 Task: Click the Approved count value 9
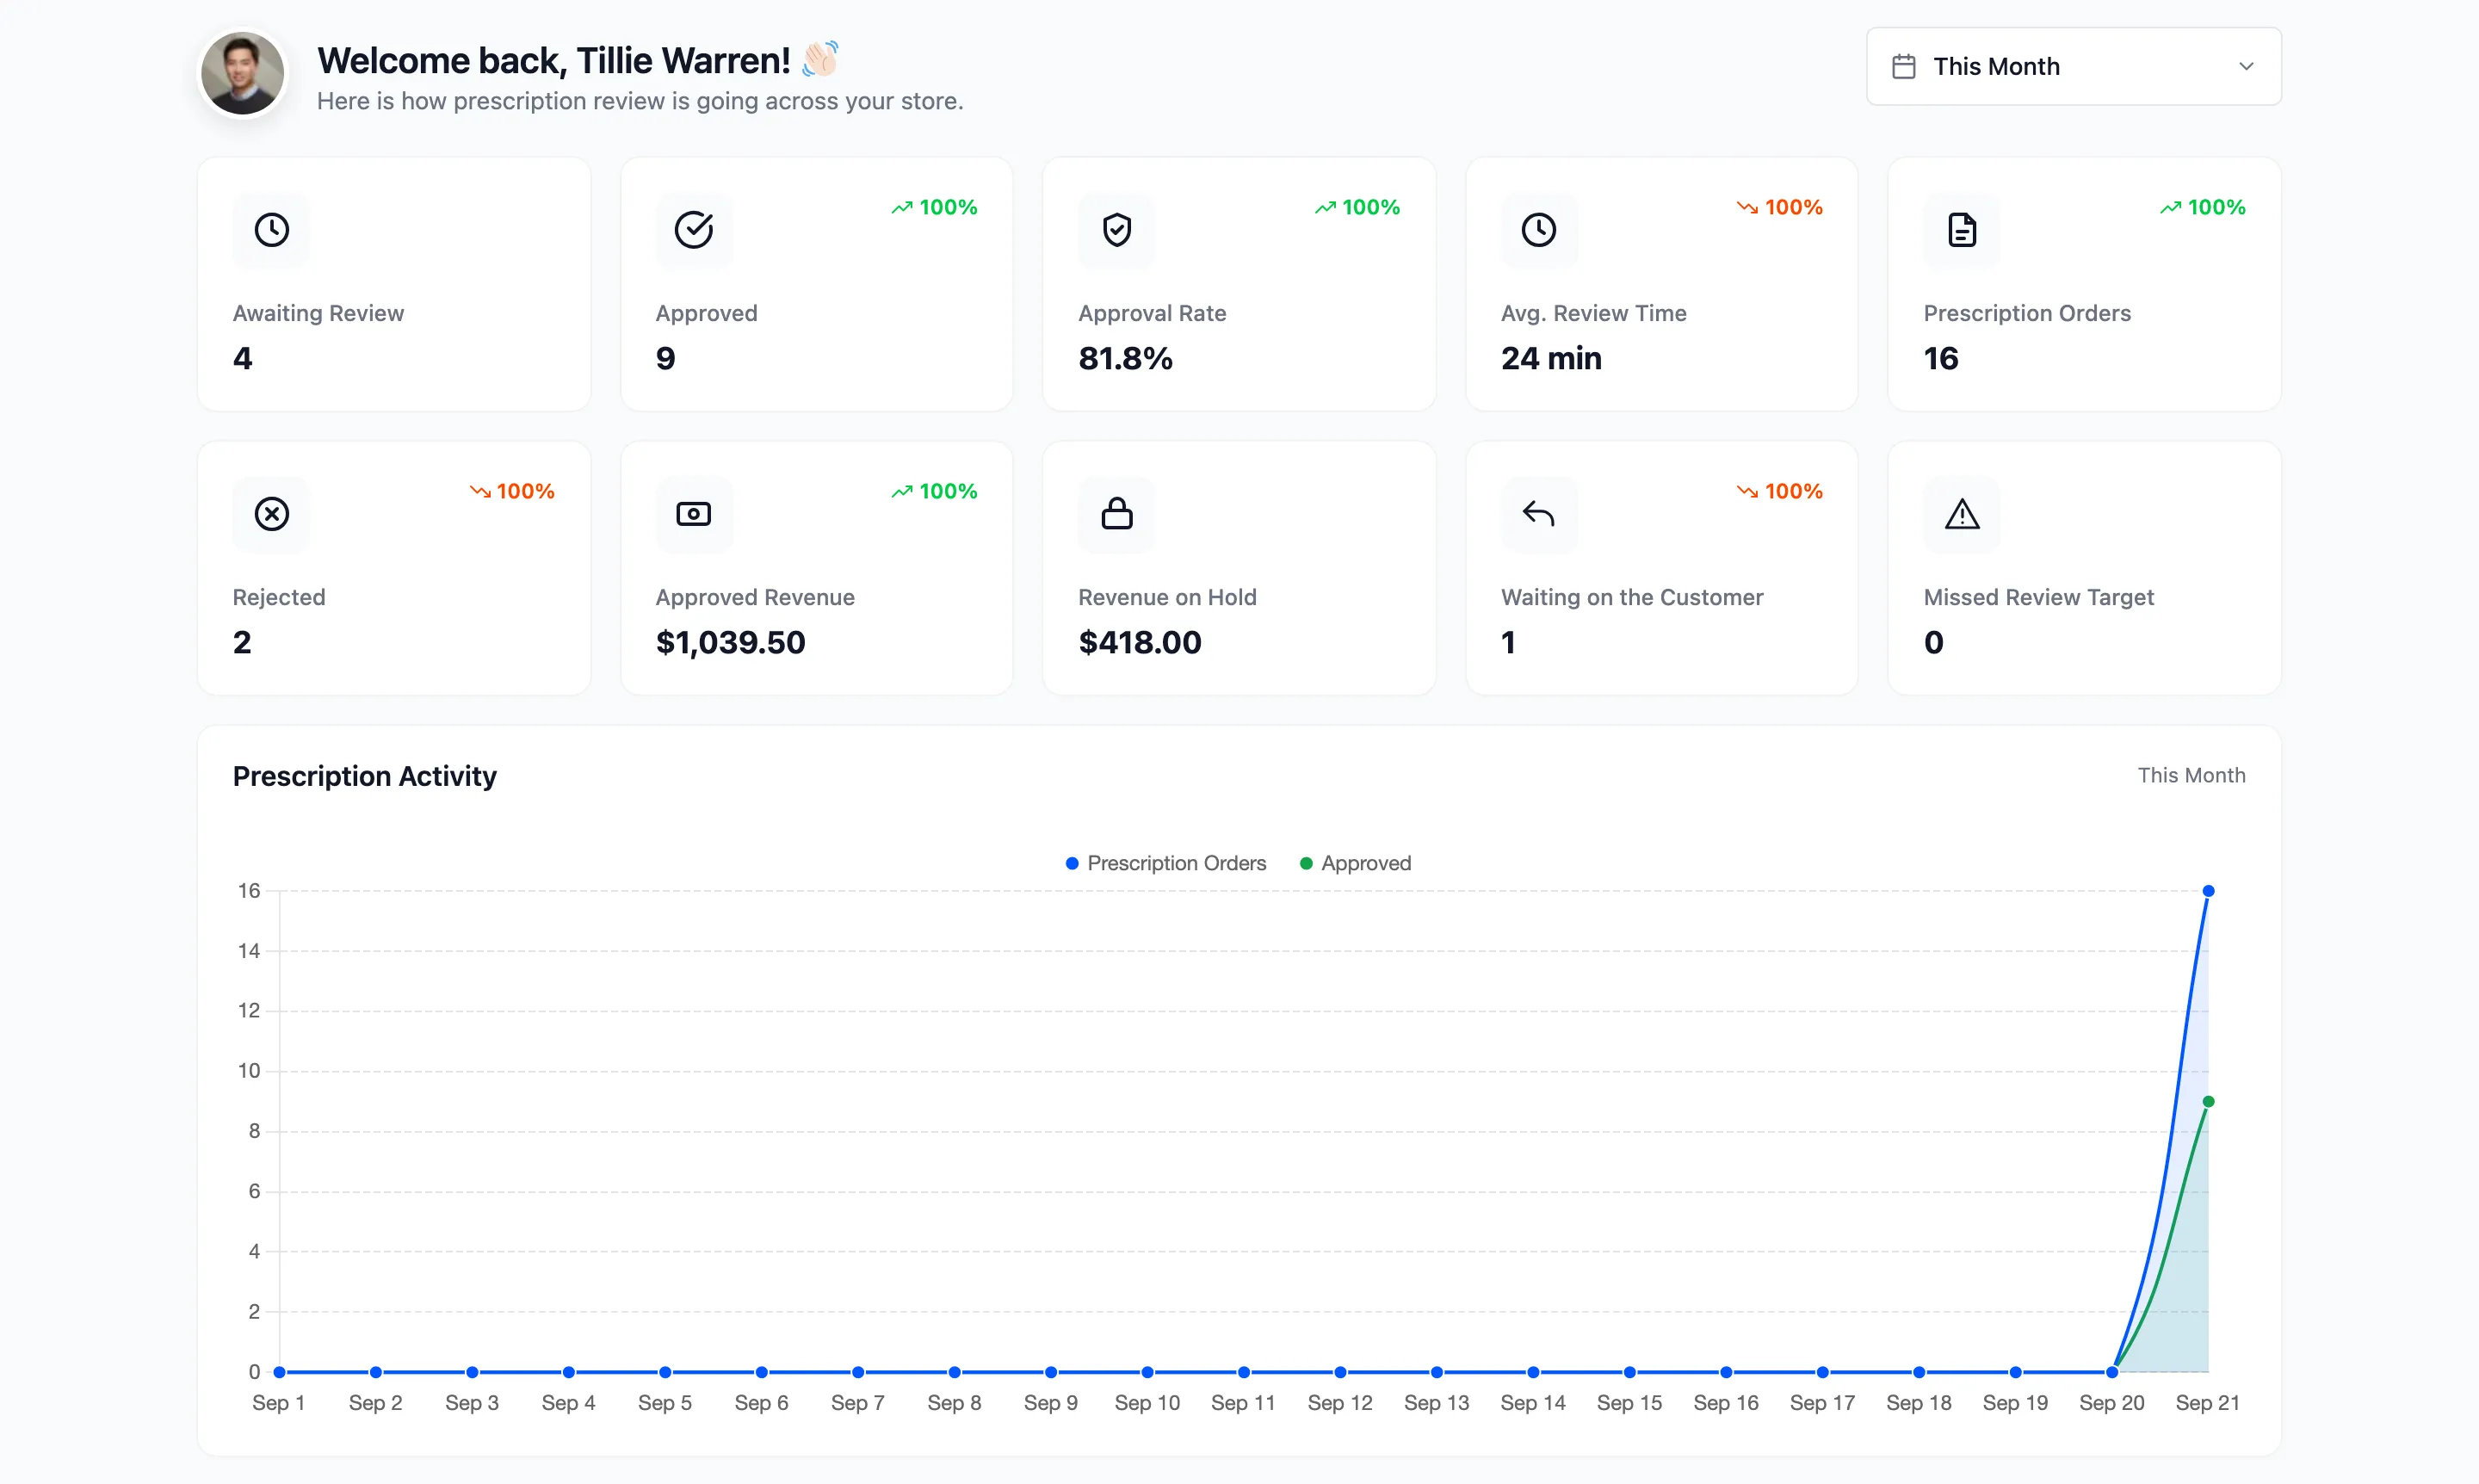point(666,358)
